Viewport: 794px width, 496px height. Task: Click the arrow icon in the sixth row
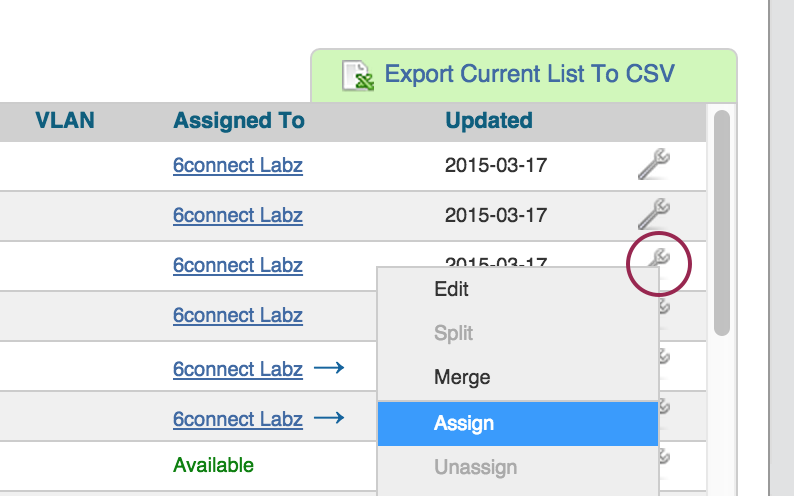click(329, 418)
